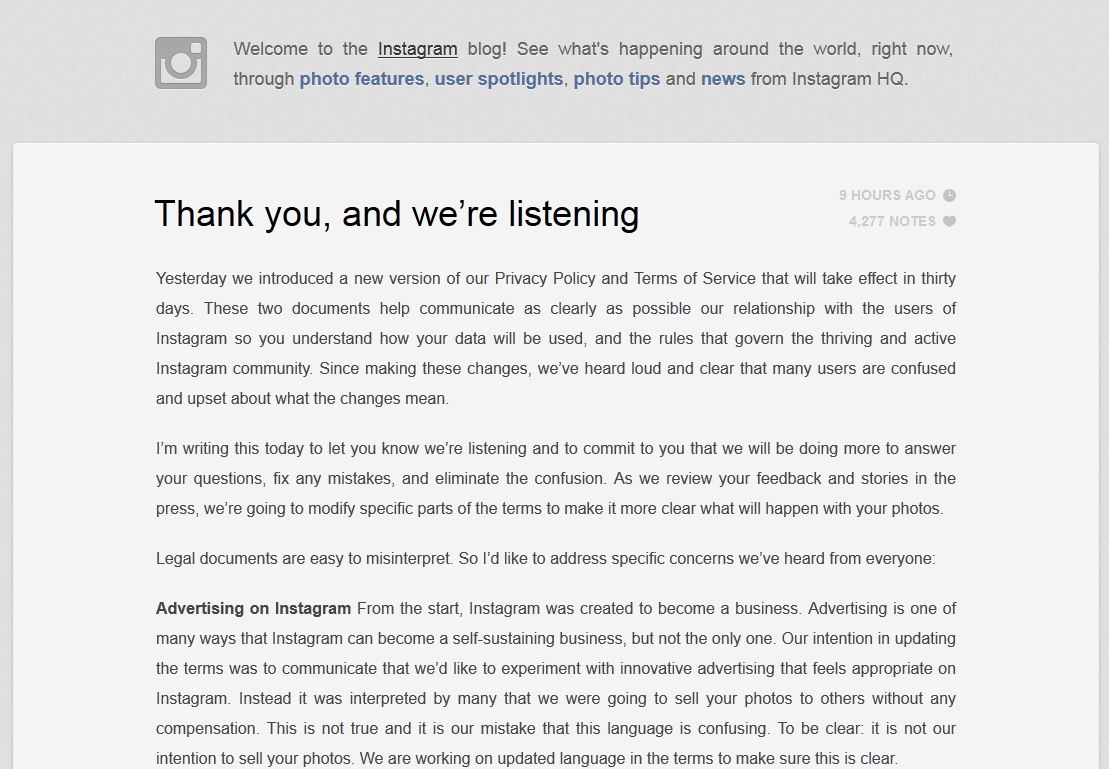Click the paragraph beginning "I'm writing this today"

(555, 478)
